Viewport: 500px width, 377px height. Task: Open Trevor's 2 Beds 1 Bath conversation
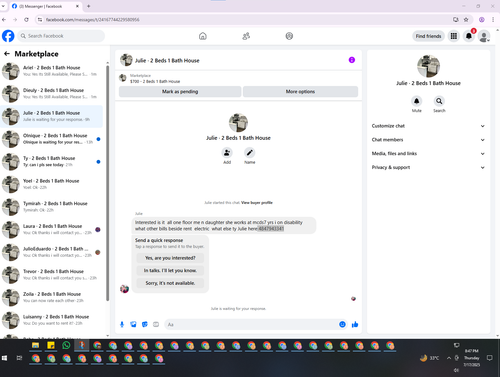52,275
